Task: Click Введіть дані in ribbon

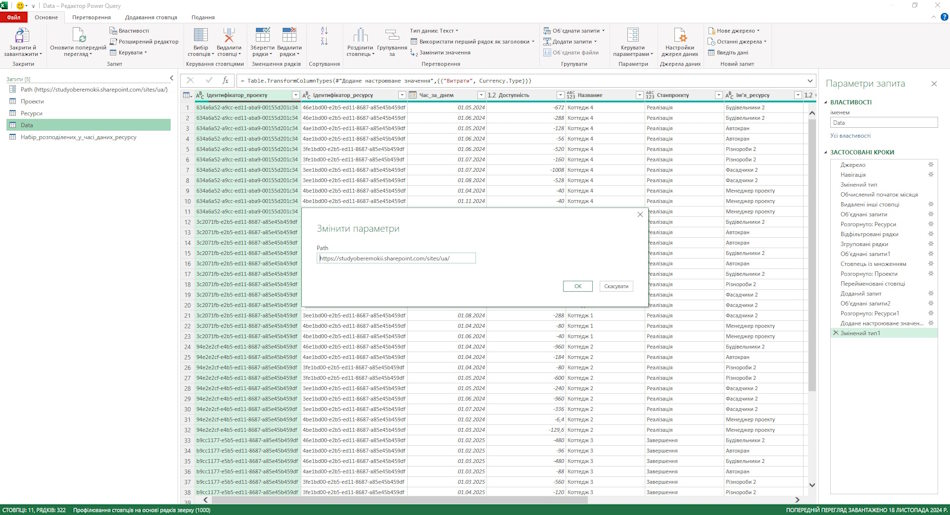Action: pyautogui.click(x=728, y=53)
